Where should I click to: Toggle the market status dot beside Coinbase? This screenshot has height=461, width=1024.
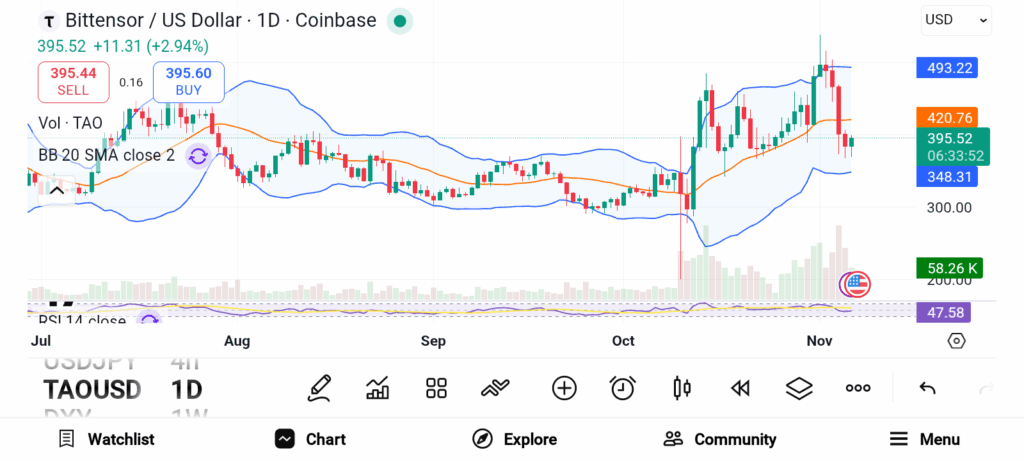pos(399,20)
